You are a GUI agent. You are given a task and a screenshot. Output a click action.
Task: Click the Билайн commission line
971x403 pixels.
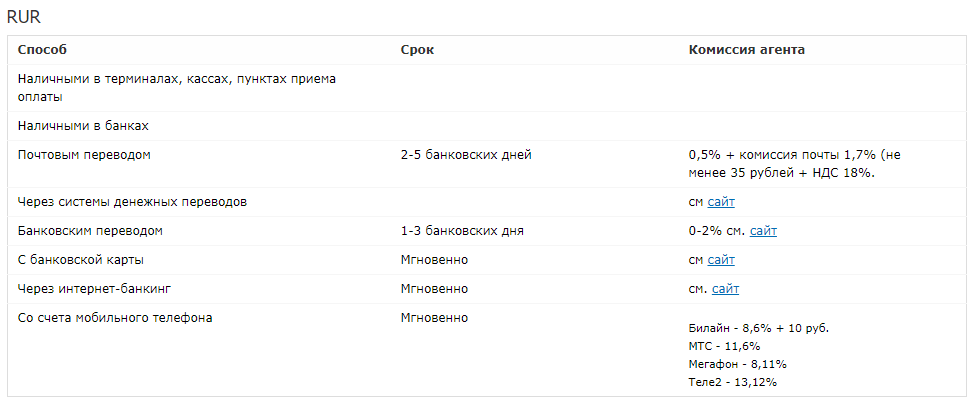tap(758, 328)
